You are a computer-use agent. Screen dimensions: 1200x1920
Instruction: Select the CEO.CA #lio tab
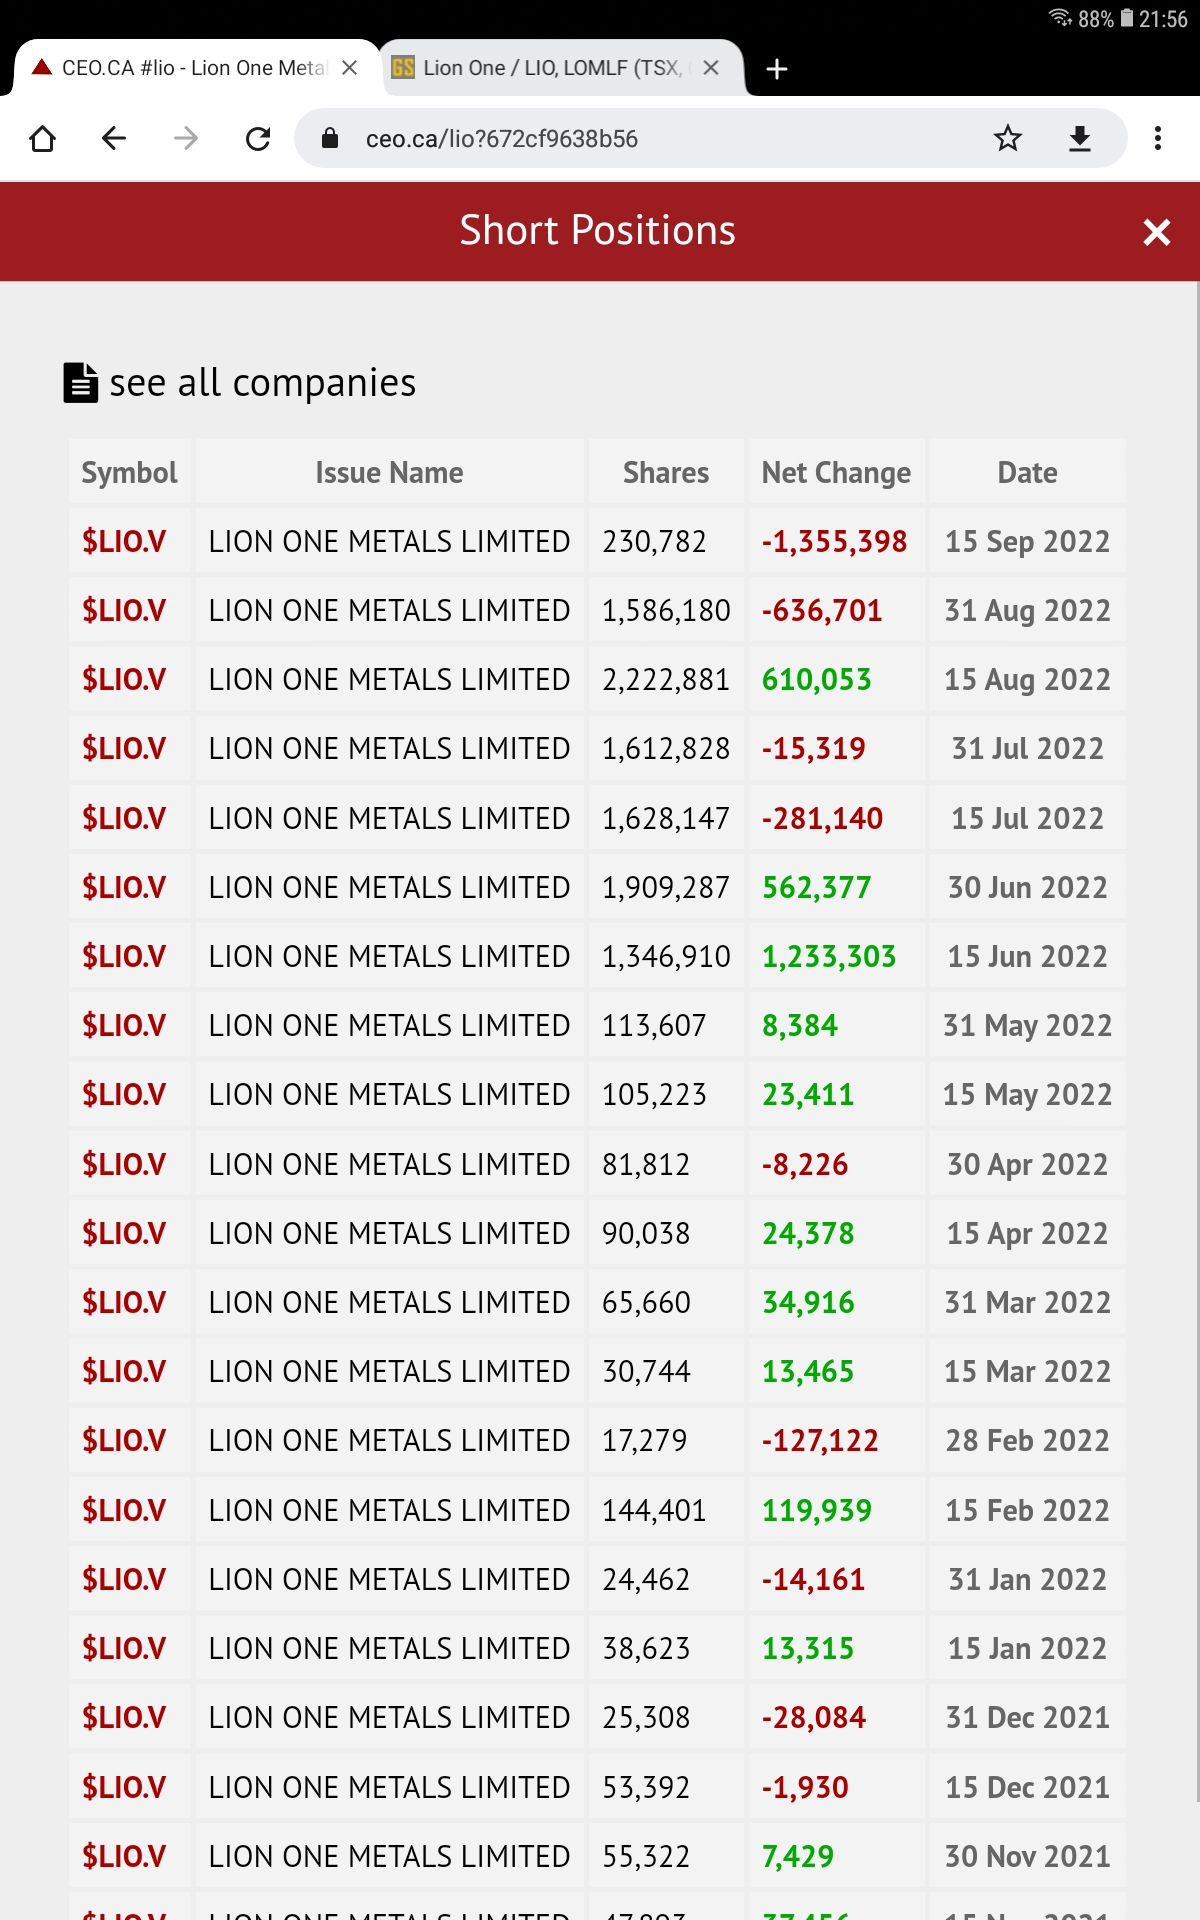190,68
